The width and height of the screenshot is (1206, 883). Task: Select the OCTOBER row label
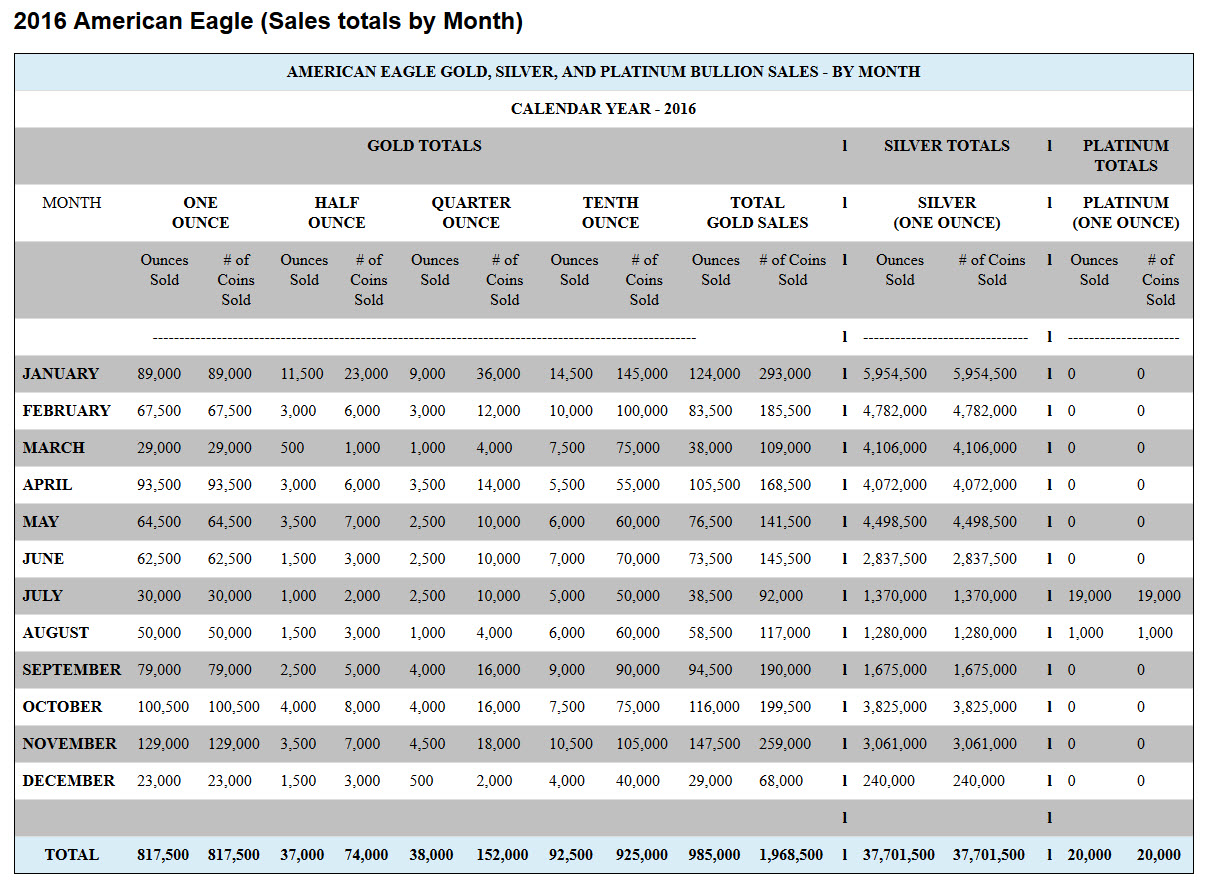(x=62, y=707)
